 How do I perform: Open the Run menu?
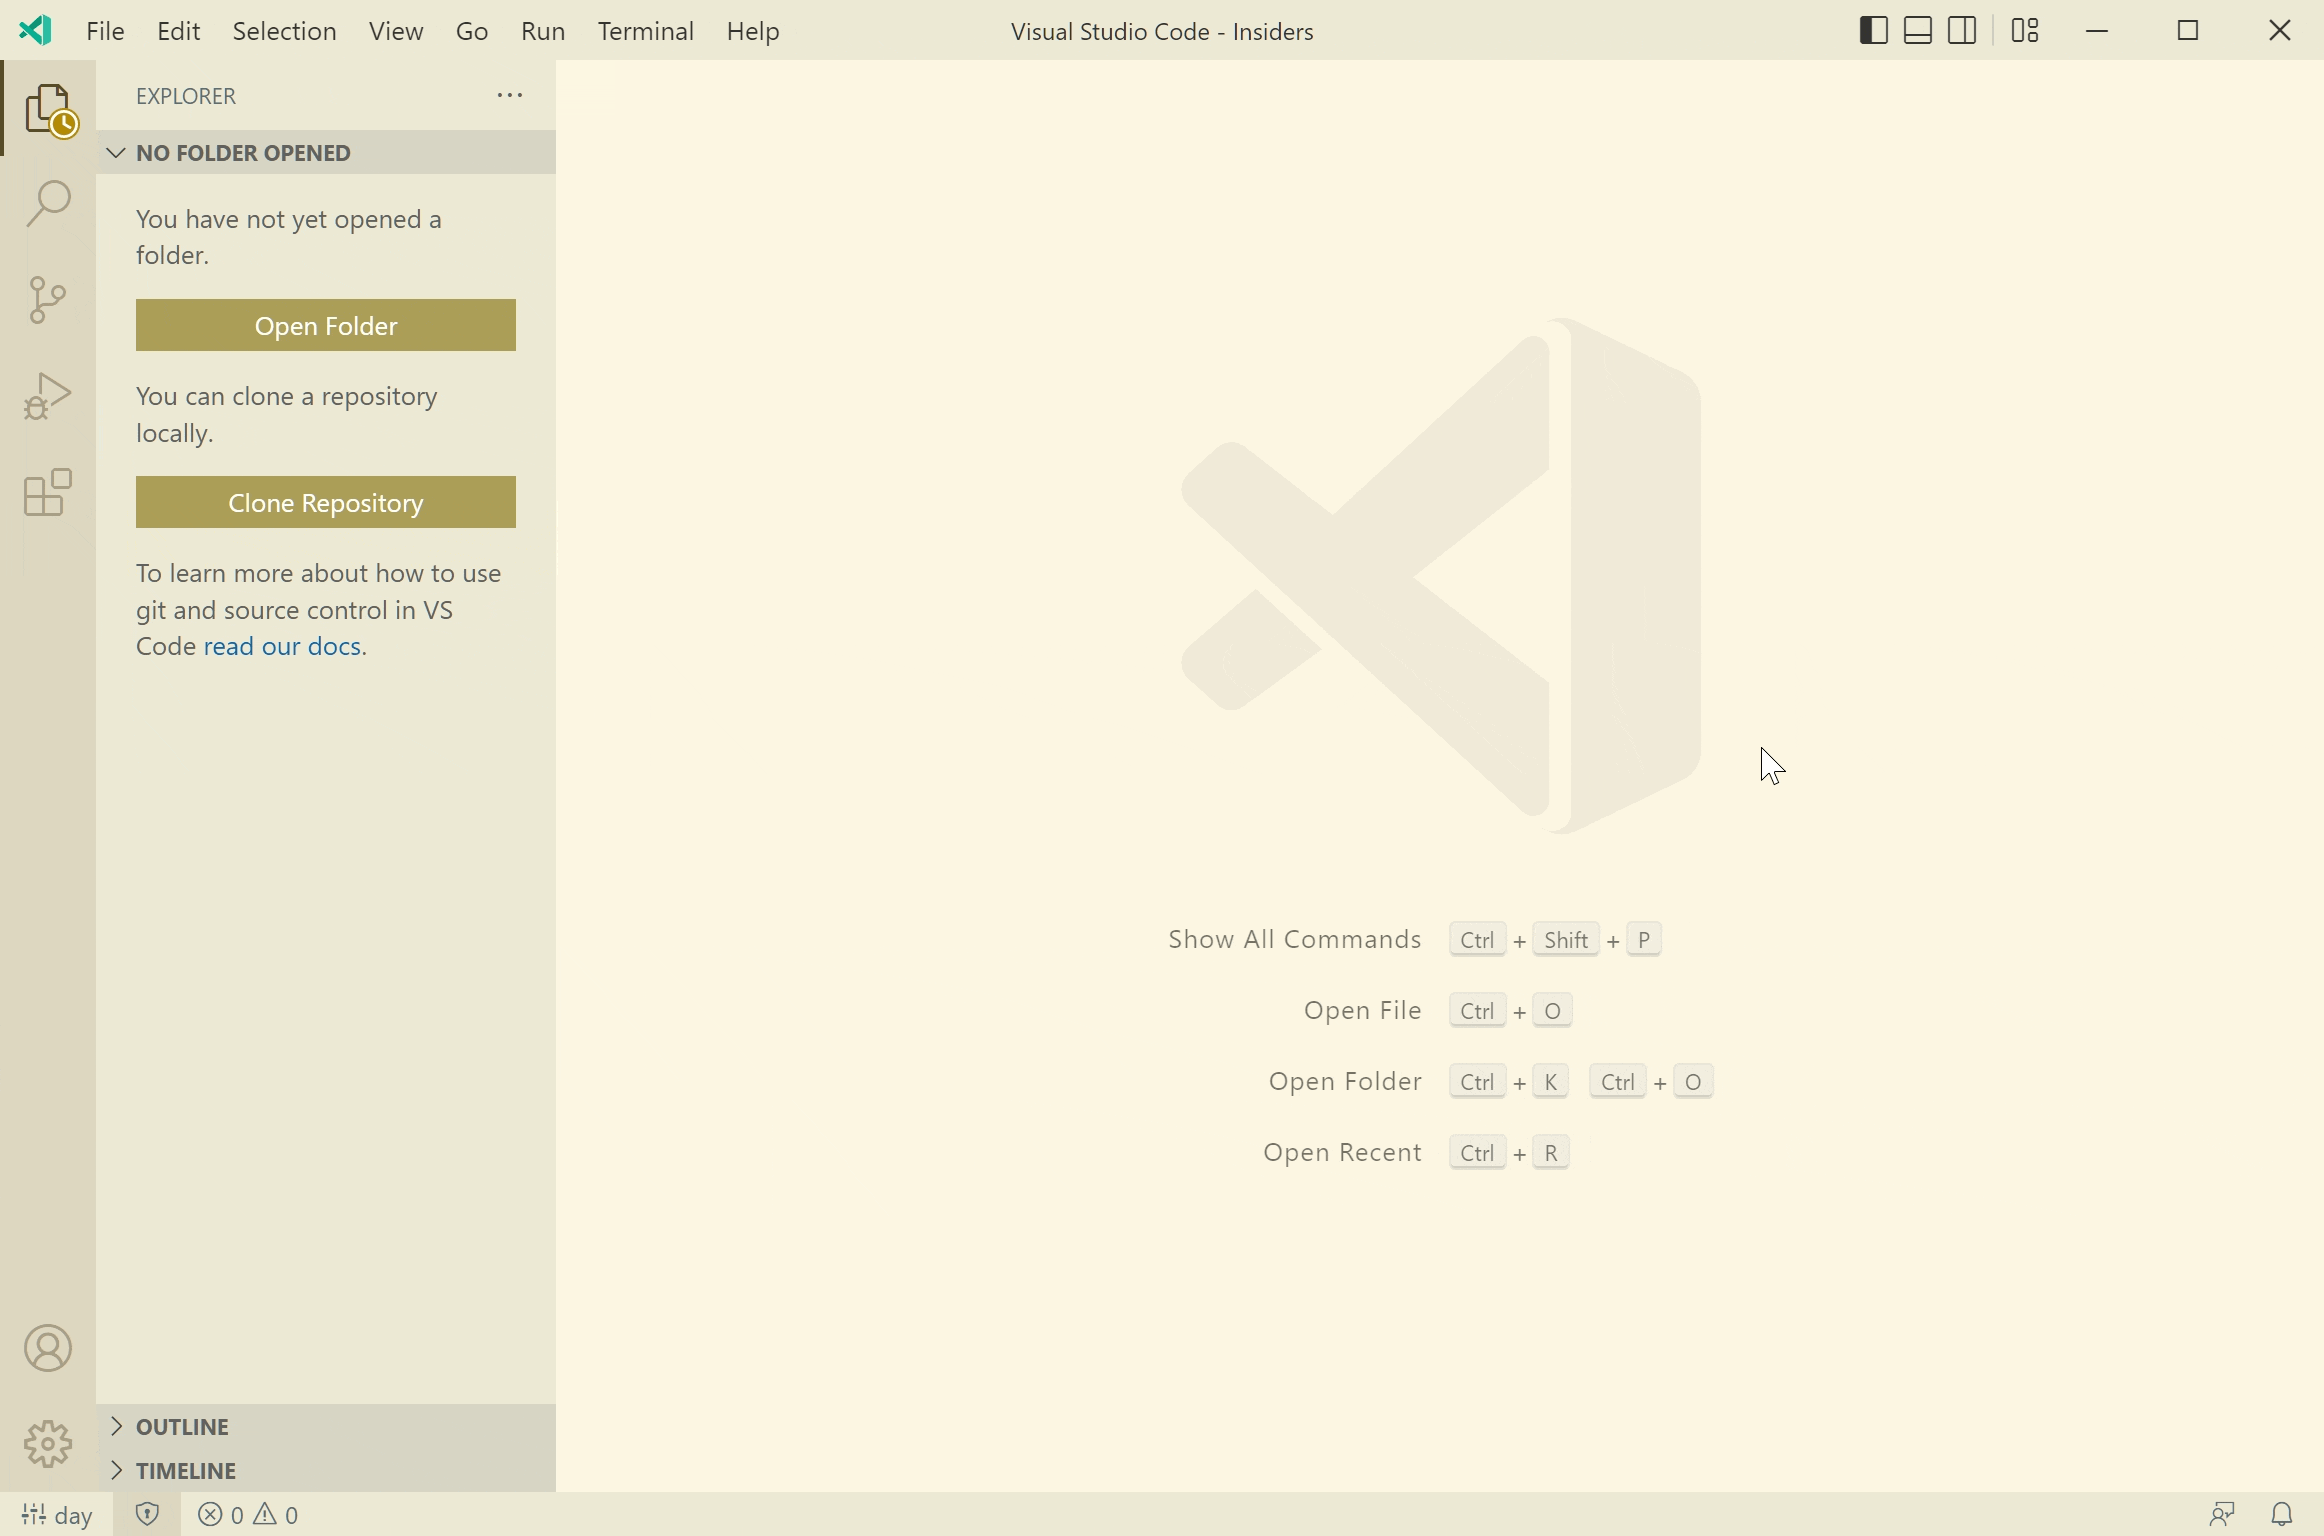[x=543, y=31]
